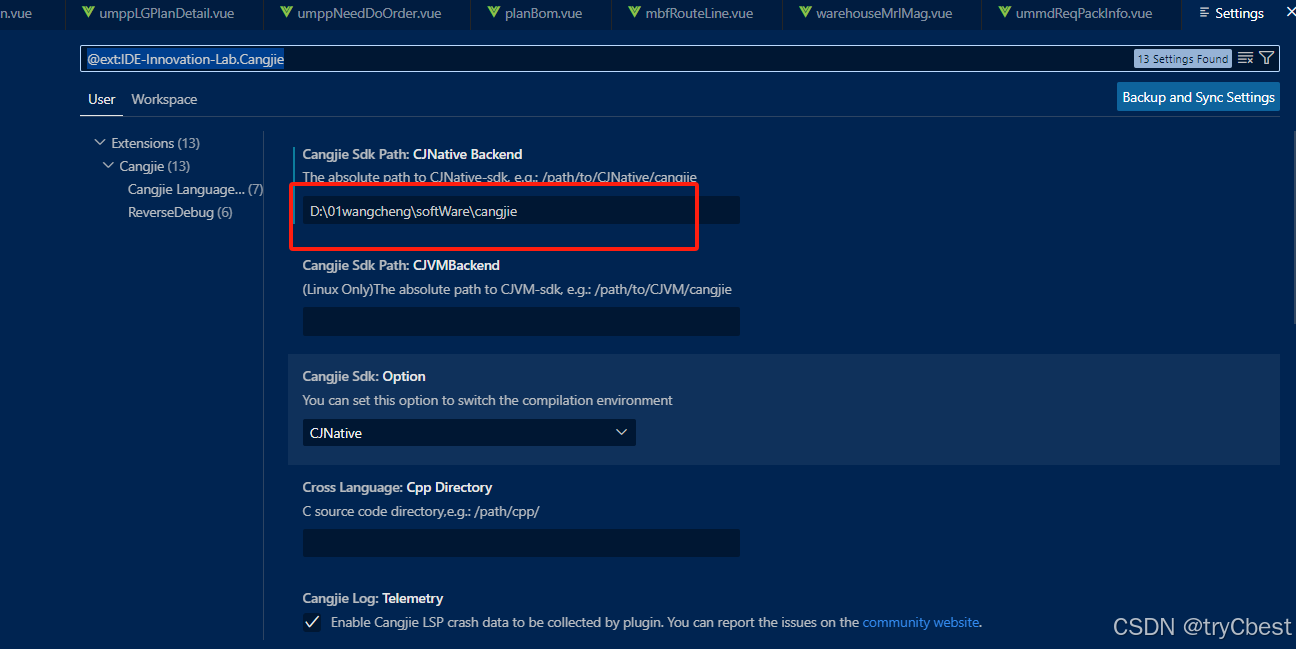The height and width of the screenshot is (649, 1296).
Task: Click the Settings tab list icon
Action: click(1204, 13)
